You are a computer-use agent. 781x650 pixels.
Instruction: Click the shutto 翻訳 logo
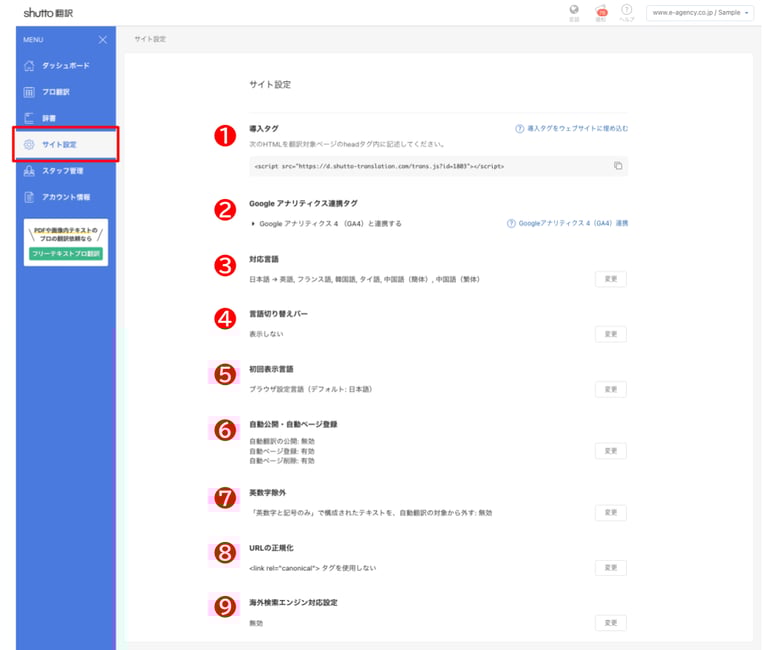point(48,13)
